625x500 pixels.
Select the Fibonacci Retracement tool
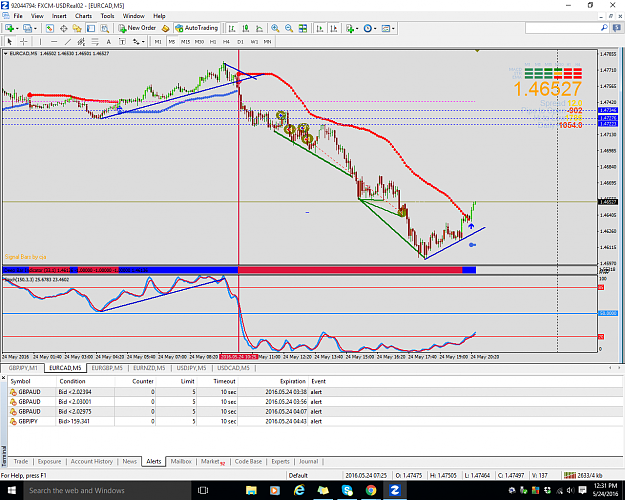pos(95,41)
